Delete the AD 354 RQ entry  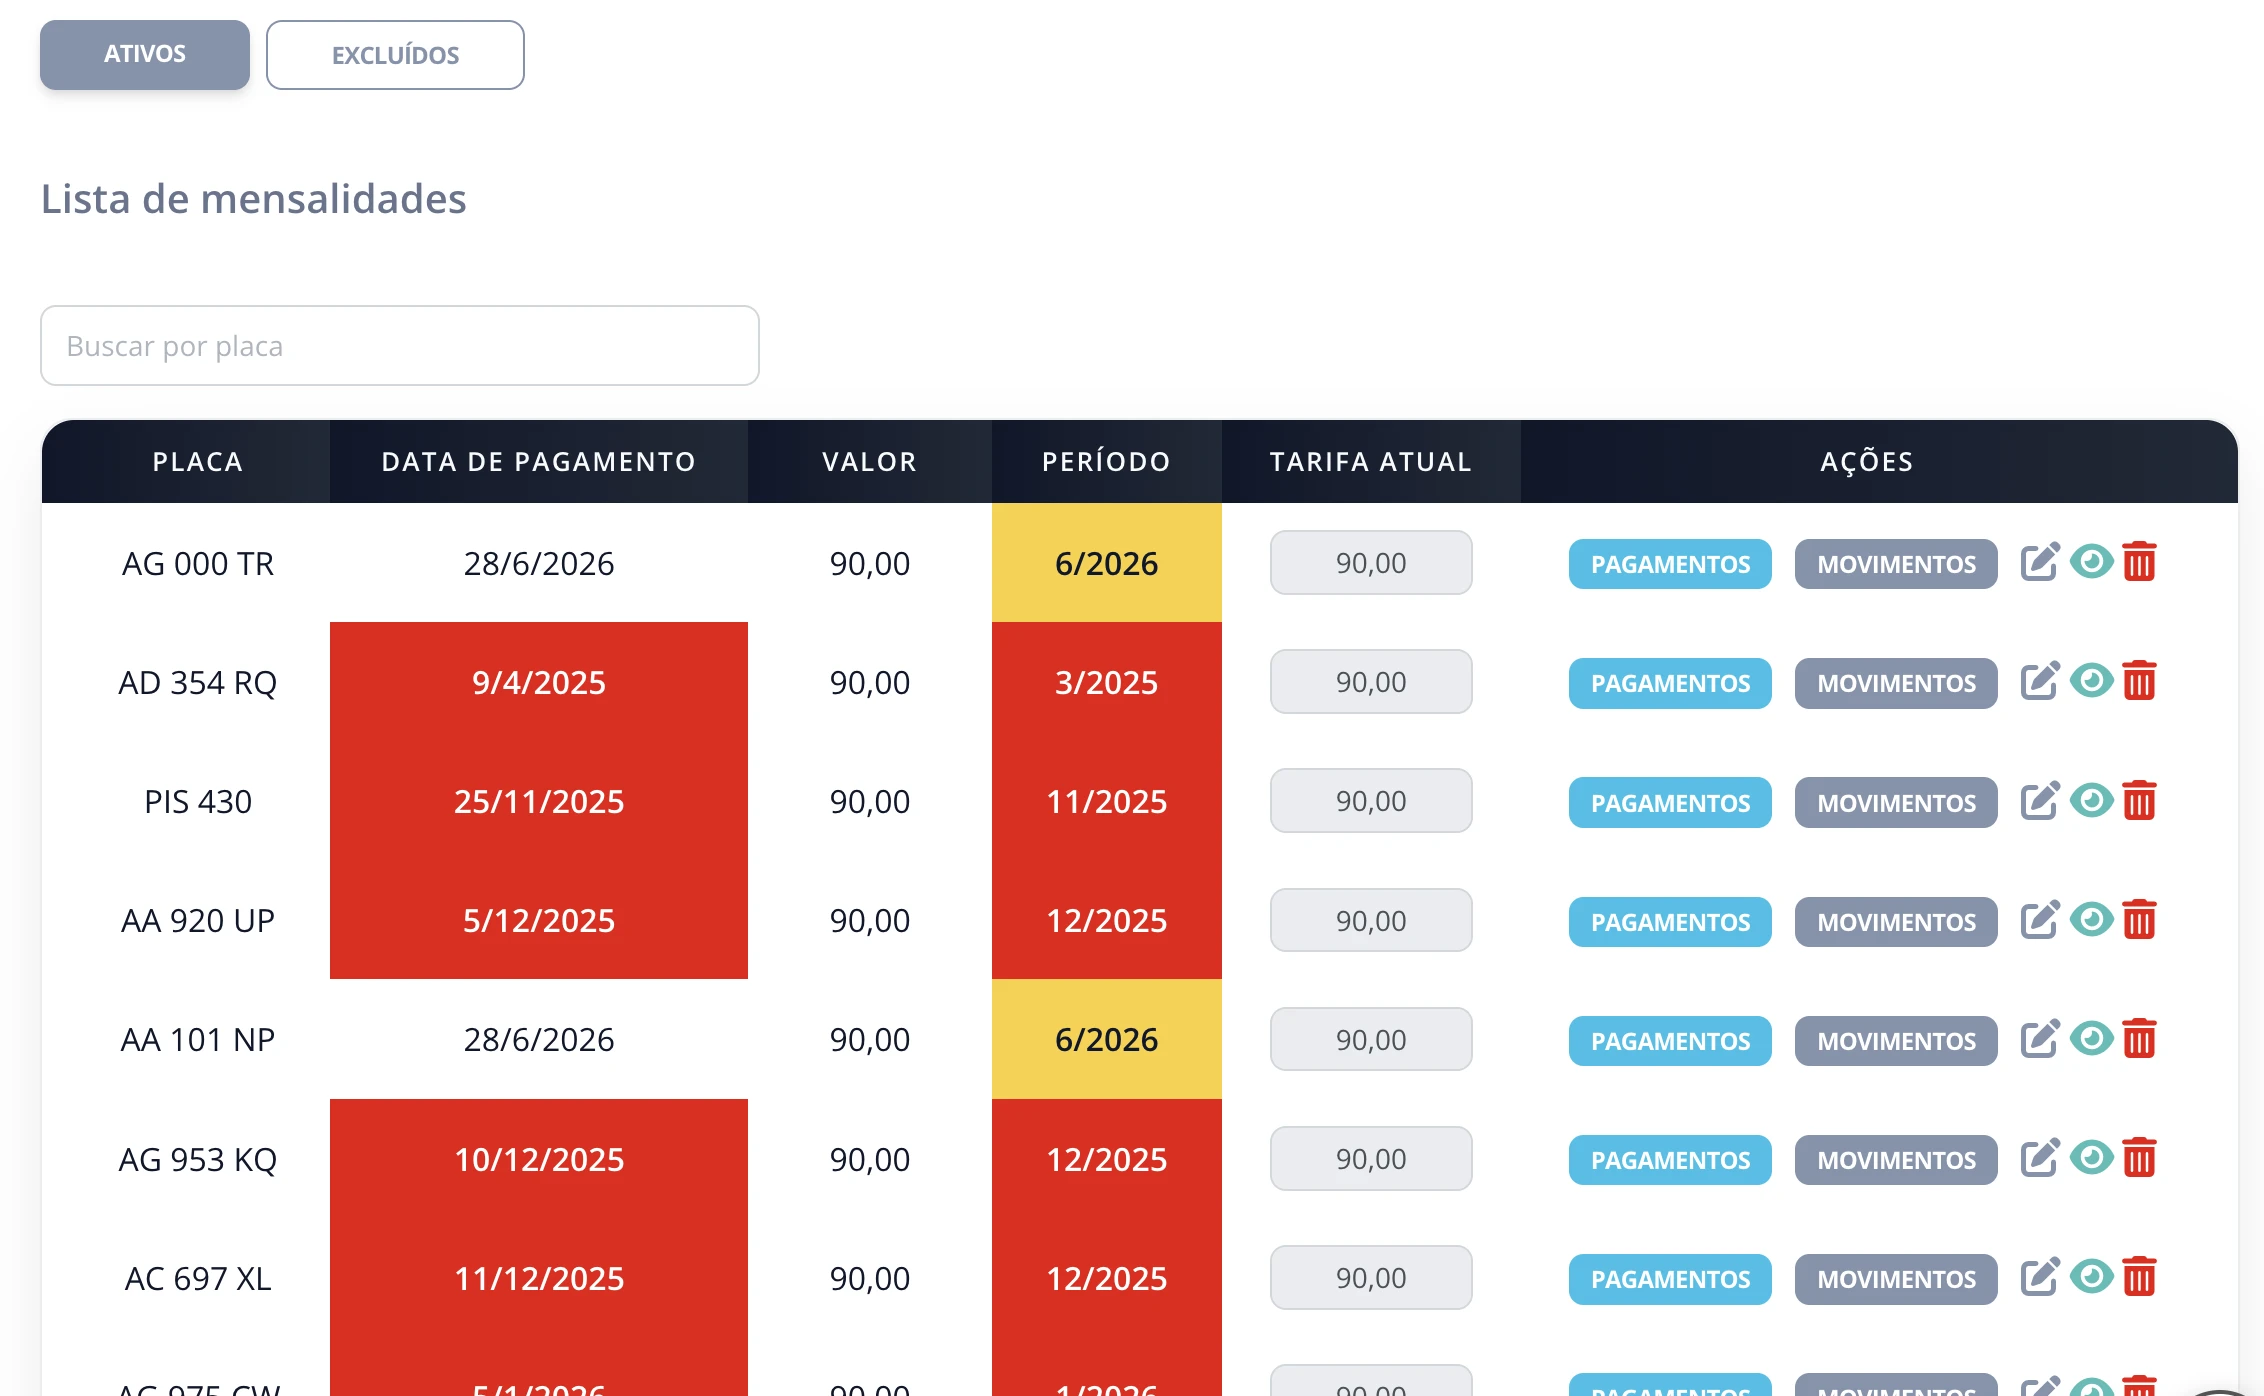coord(2139,681)
